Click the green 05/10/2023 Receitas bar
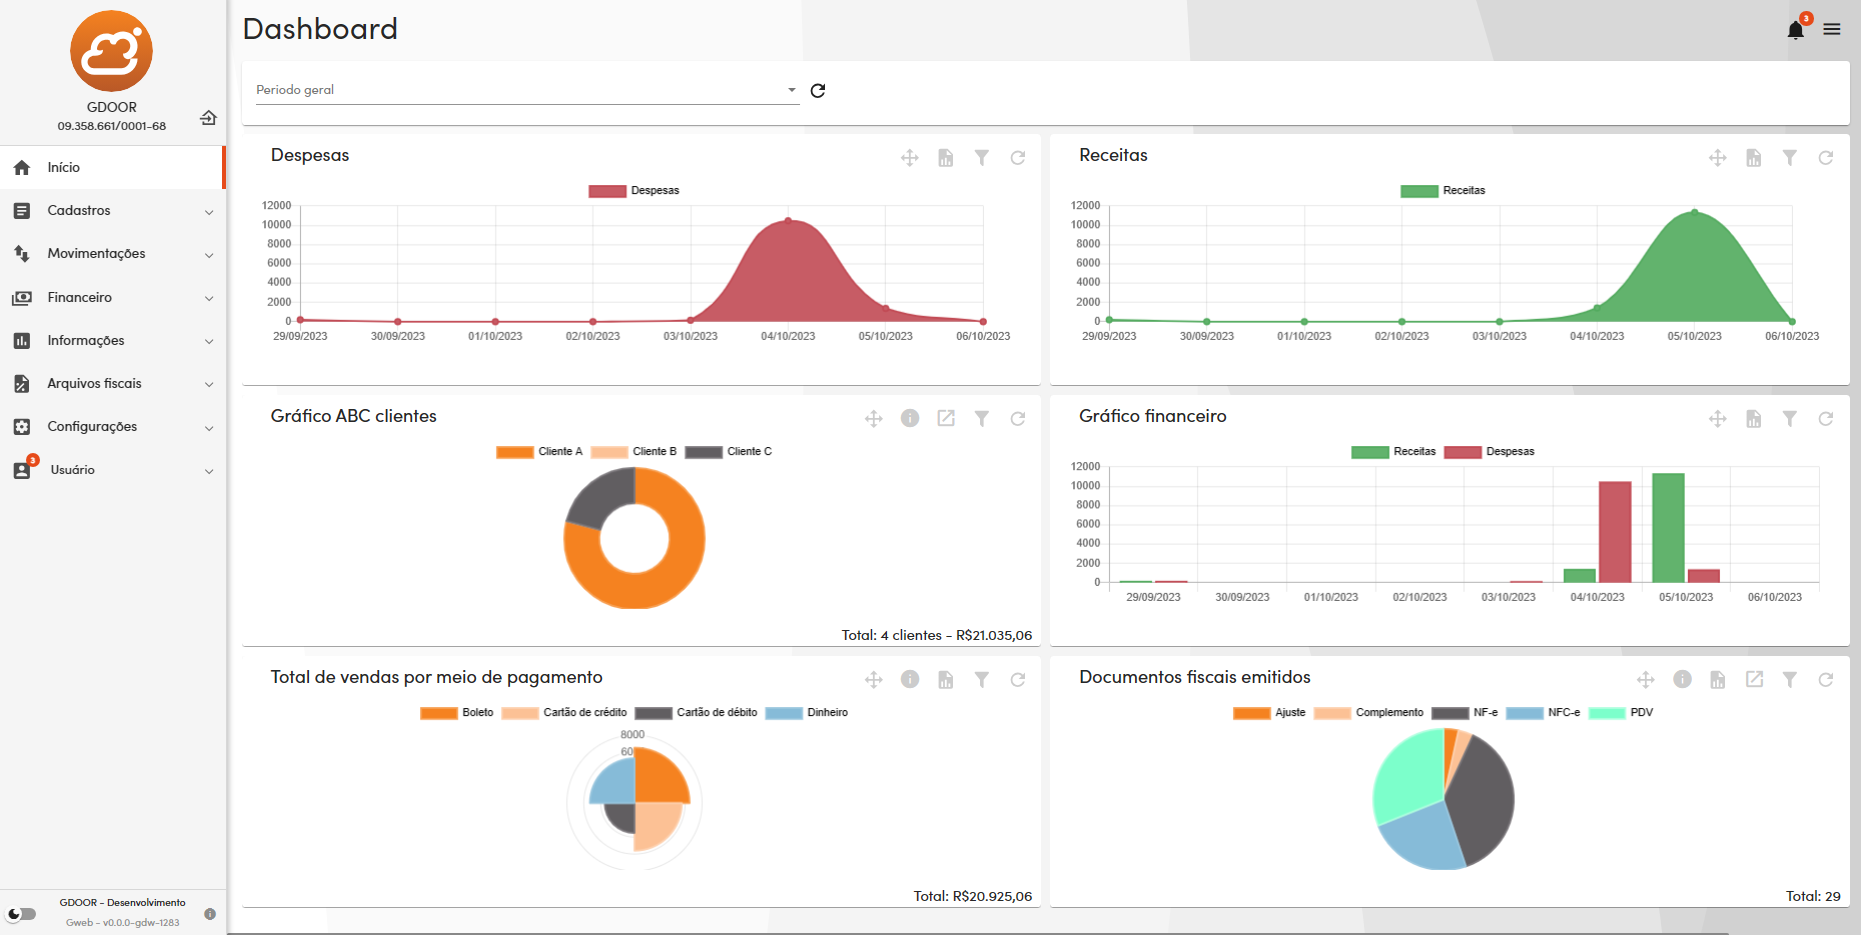Viewport: 1861px width, 935px height. click(x=1668, y=528)
